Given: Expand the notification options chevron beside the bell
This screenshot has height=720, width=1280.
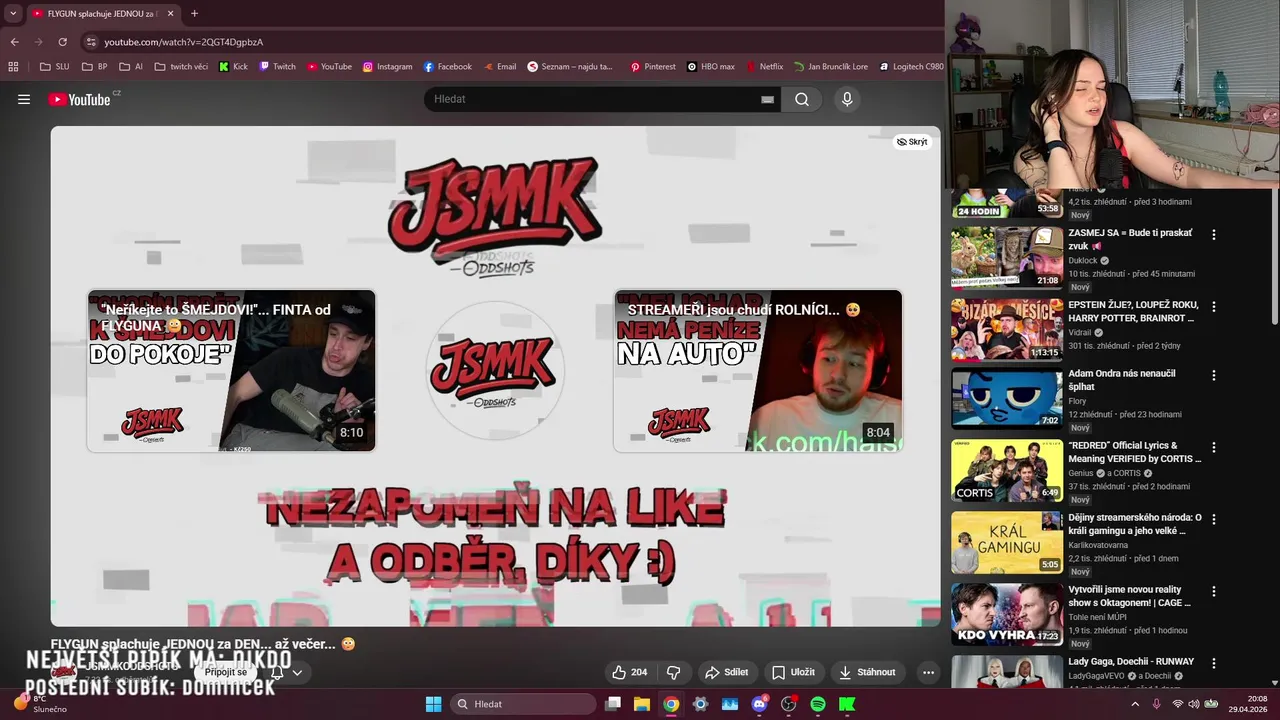Looking at the screenshot, I should pyautogui.click(x=297, y=672).
